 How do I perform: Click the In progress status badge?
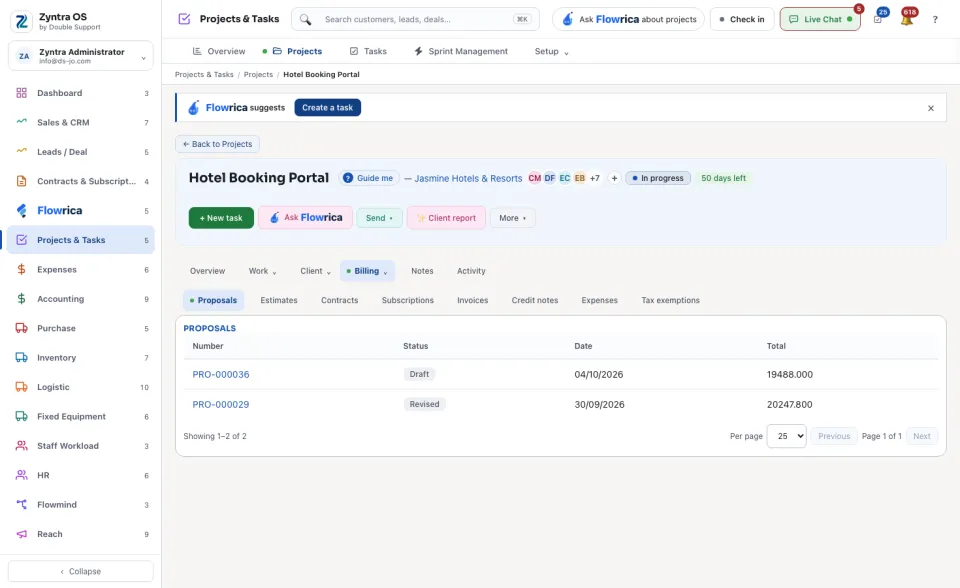point(658,178)
